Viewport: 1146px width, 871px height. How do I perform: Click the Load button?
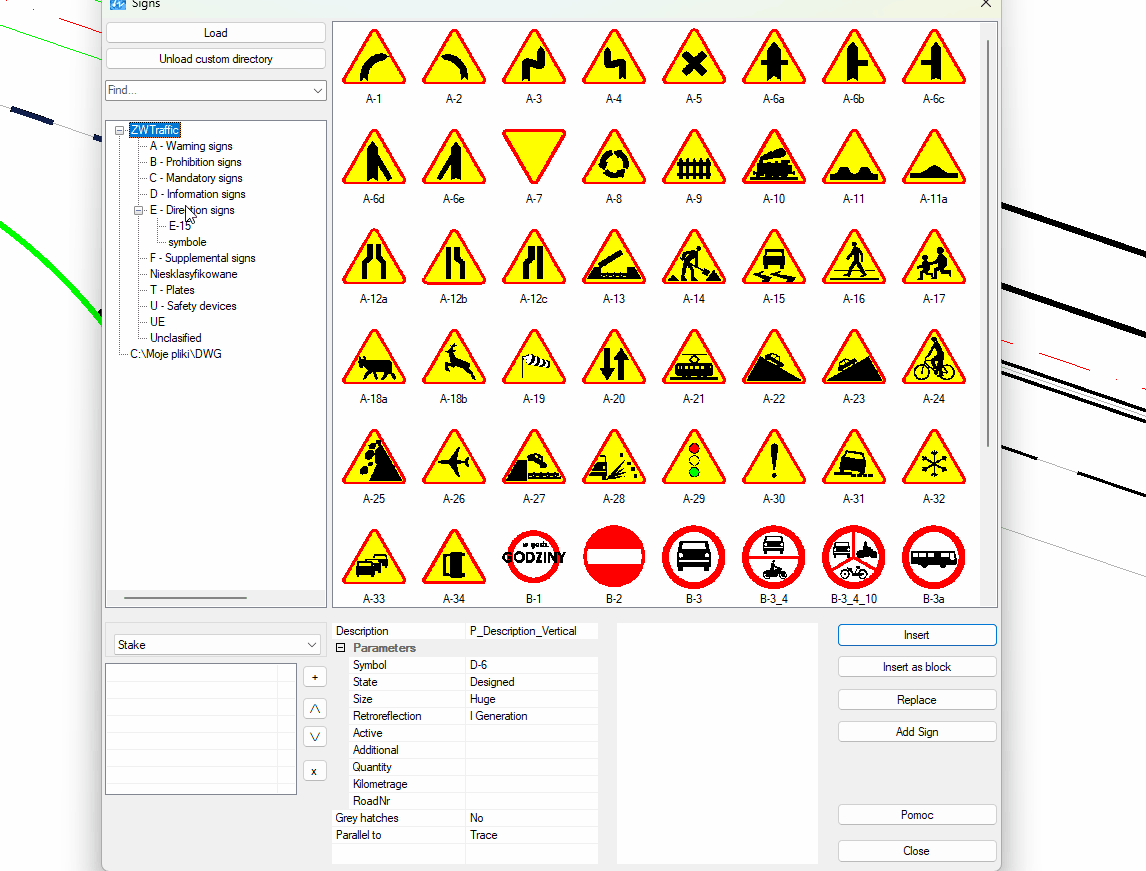point(216,33)
